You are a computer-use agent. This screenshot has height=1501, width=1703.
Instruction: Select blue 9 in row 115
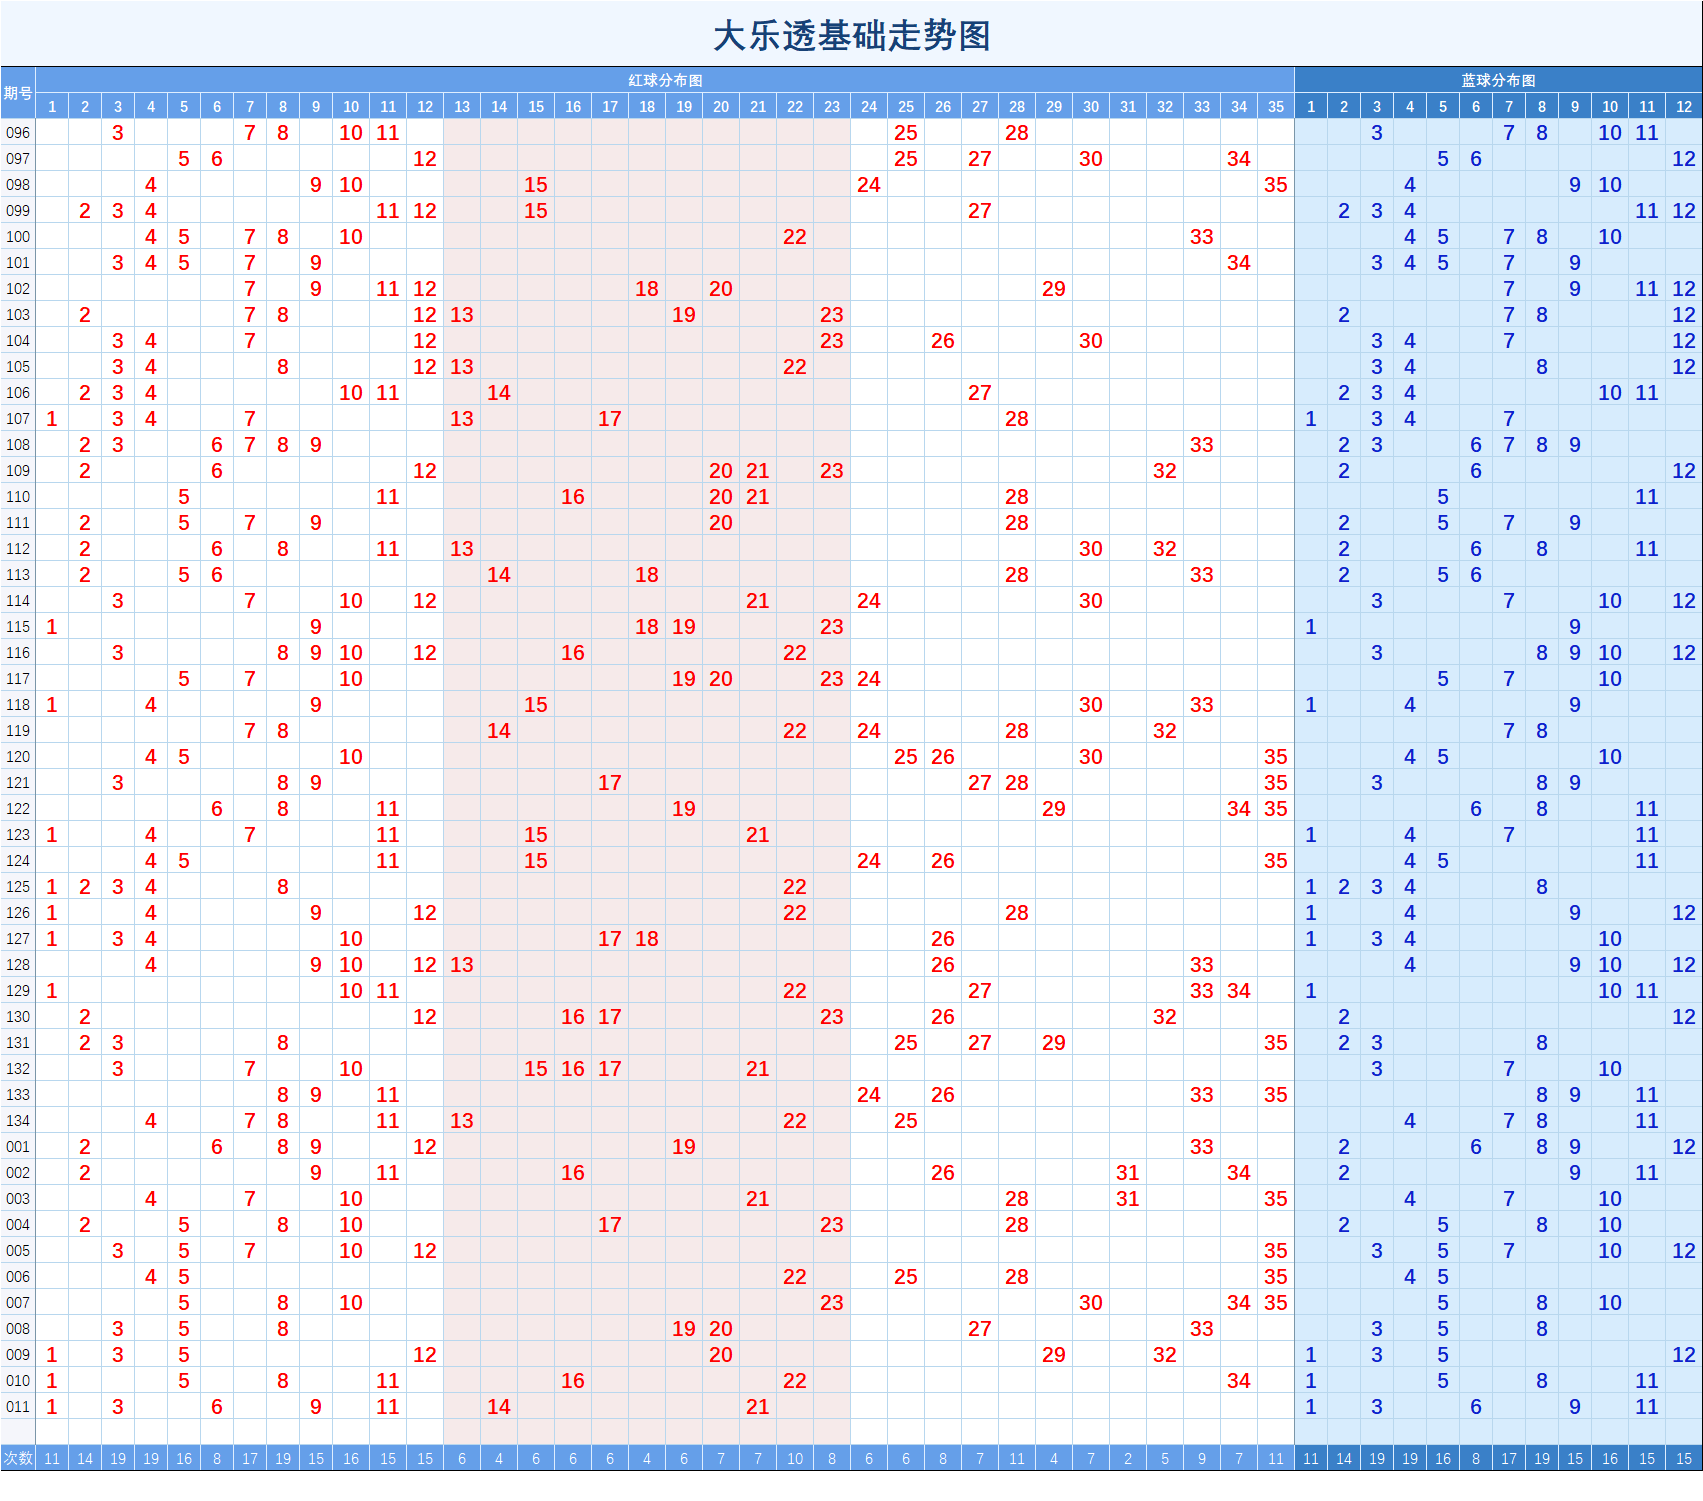[1575, 626]
